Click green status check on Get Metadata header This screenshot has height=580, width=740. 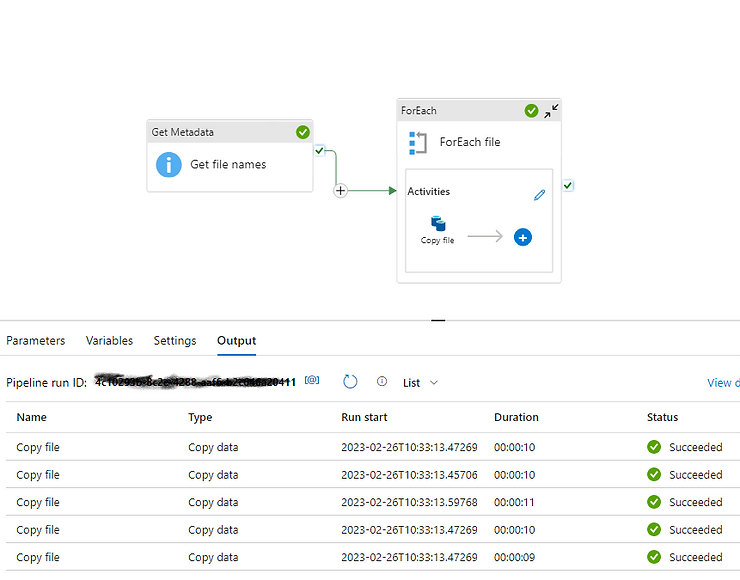(x=302, y=132)
